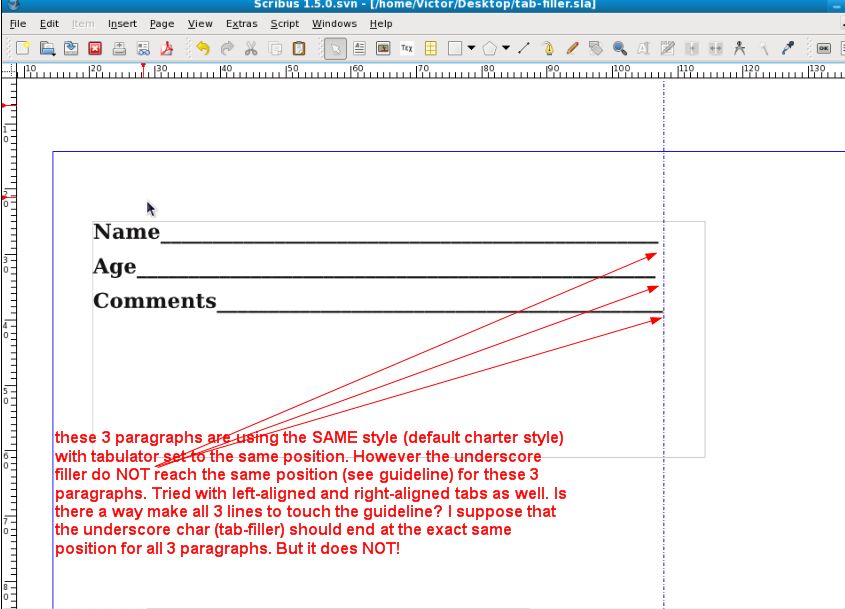Select the Measurements compass tool
The width and height of the screenshot is (845, 609).
coord(740,47)
